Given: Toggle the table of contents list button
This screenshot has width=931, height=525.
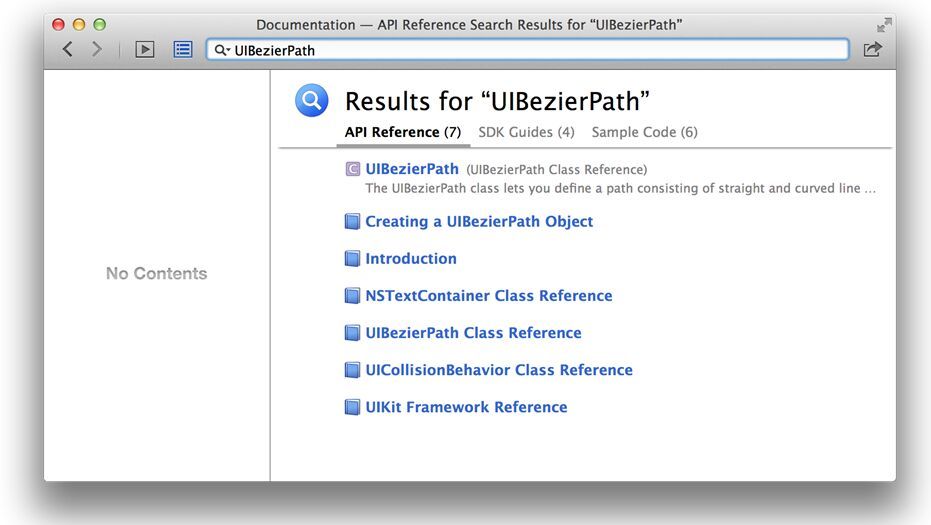Looking at the screenshot, I should pyautogui.click(x=183, y=49).
